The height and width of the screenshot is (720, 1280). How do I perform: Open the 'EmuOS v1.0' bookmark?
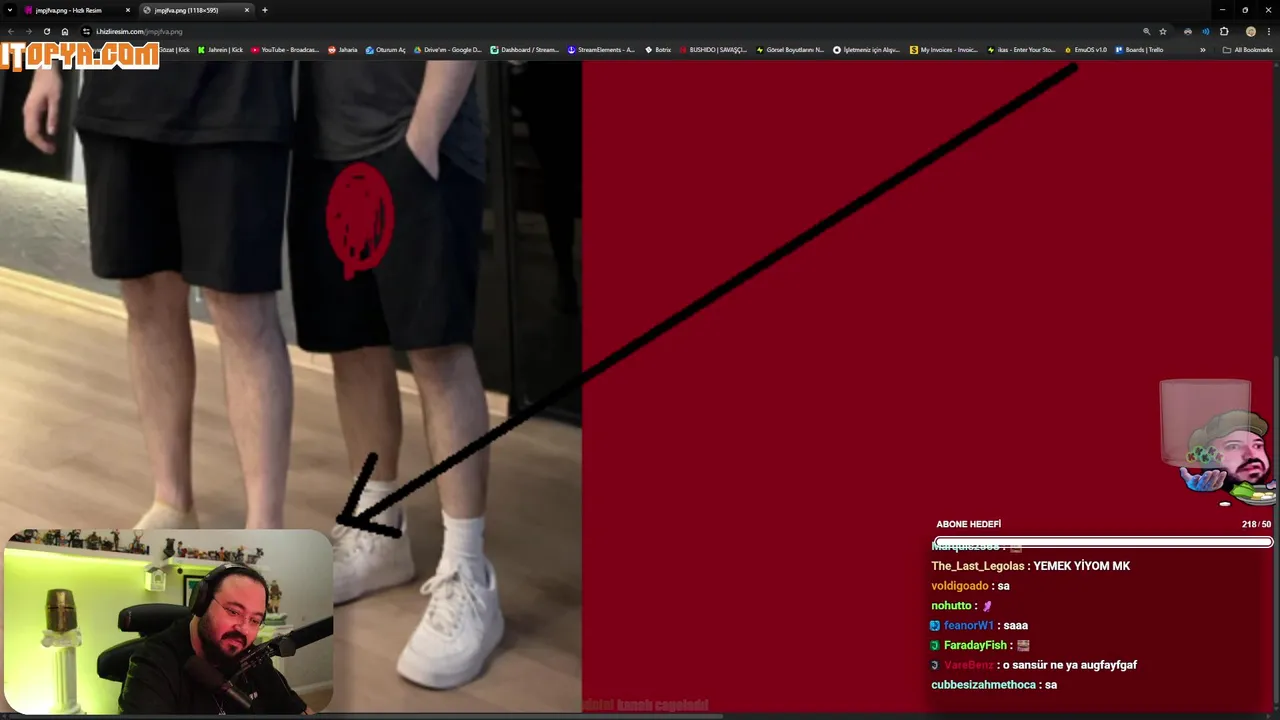1086,49
